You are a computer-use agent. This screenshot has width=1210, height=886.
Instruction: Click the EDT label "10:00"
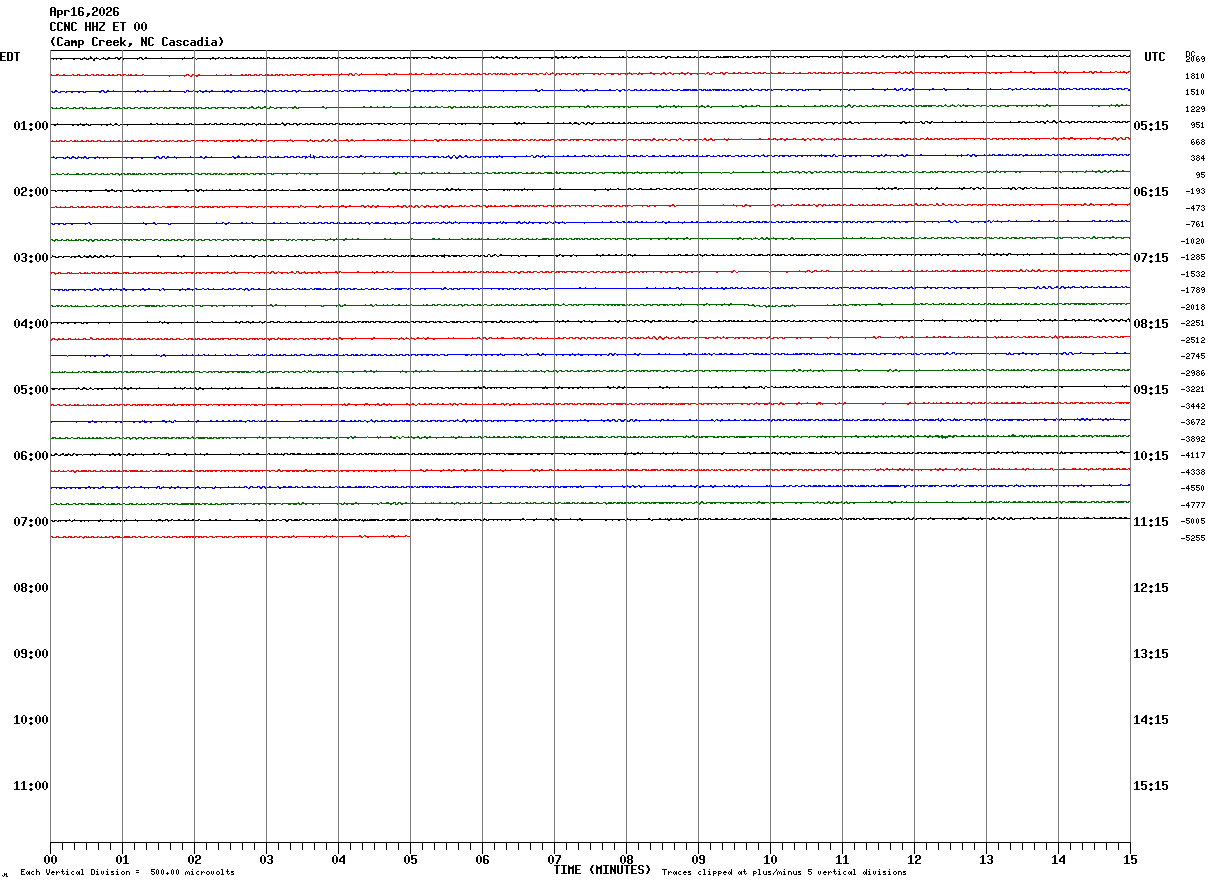pyautogui.click(x=31, y=720)
